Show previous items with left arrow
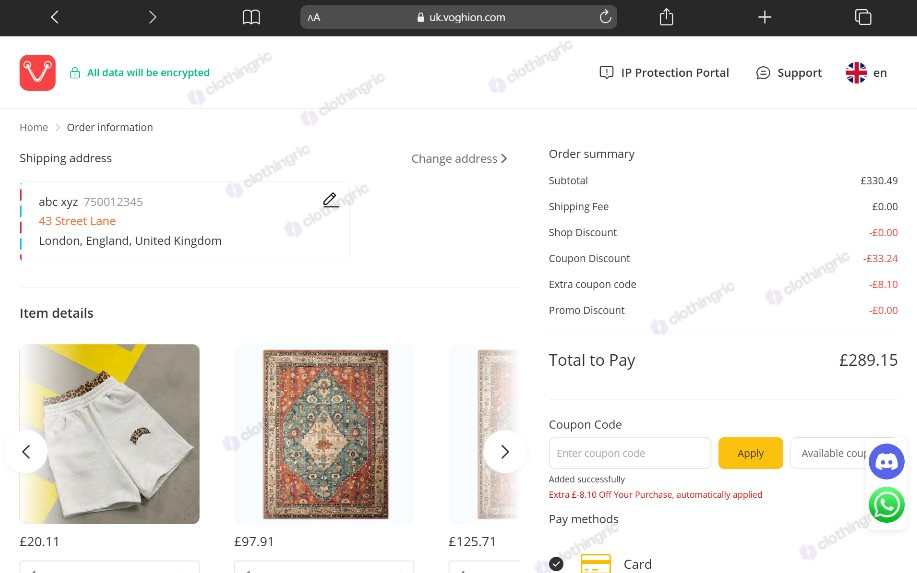 click(x=26, y=451)
